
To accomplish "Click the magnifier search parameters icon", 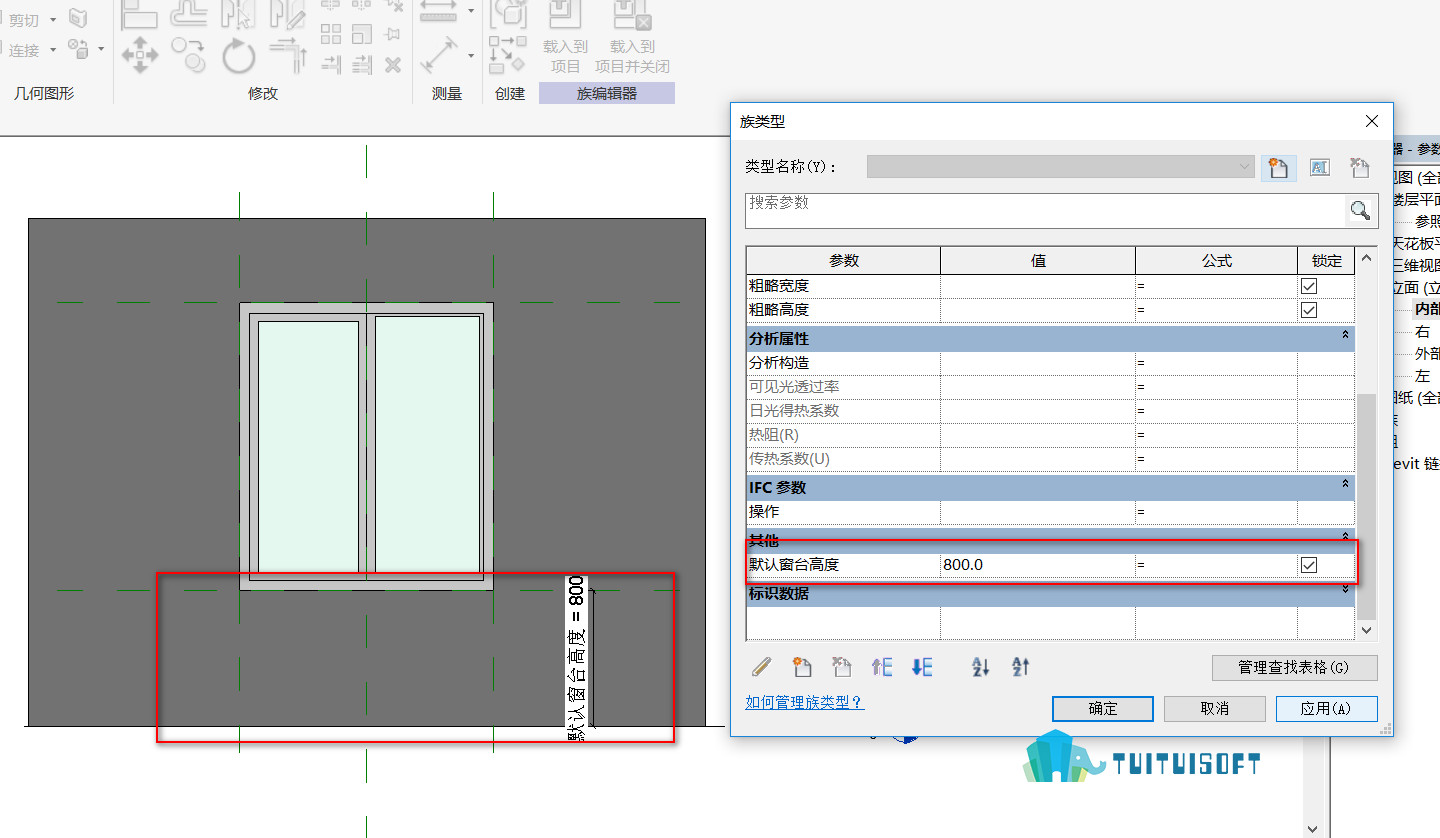I will pyautogui.click(x=1360, y=210).
